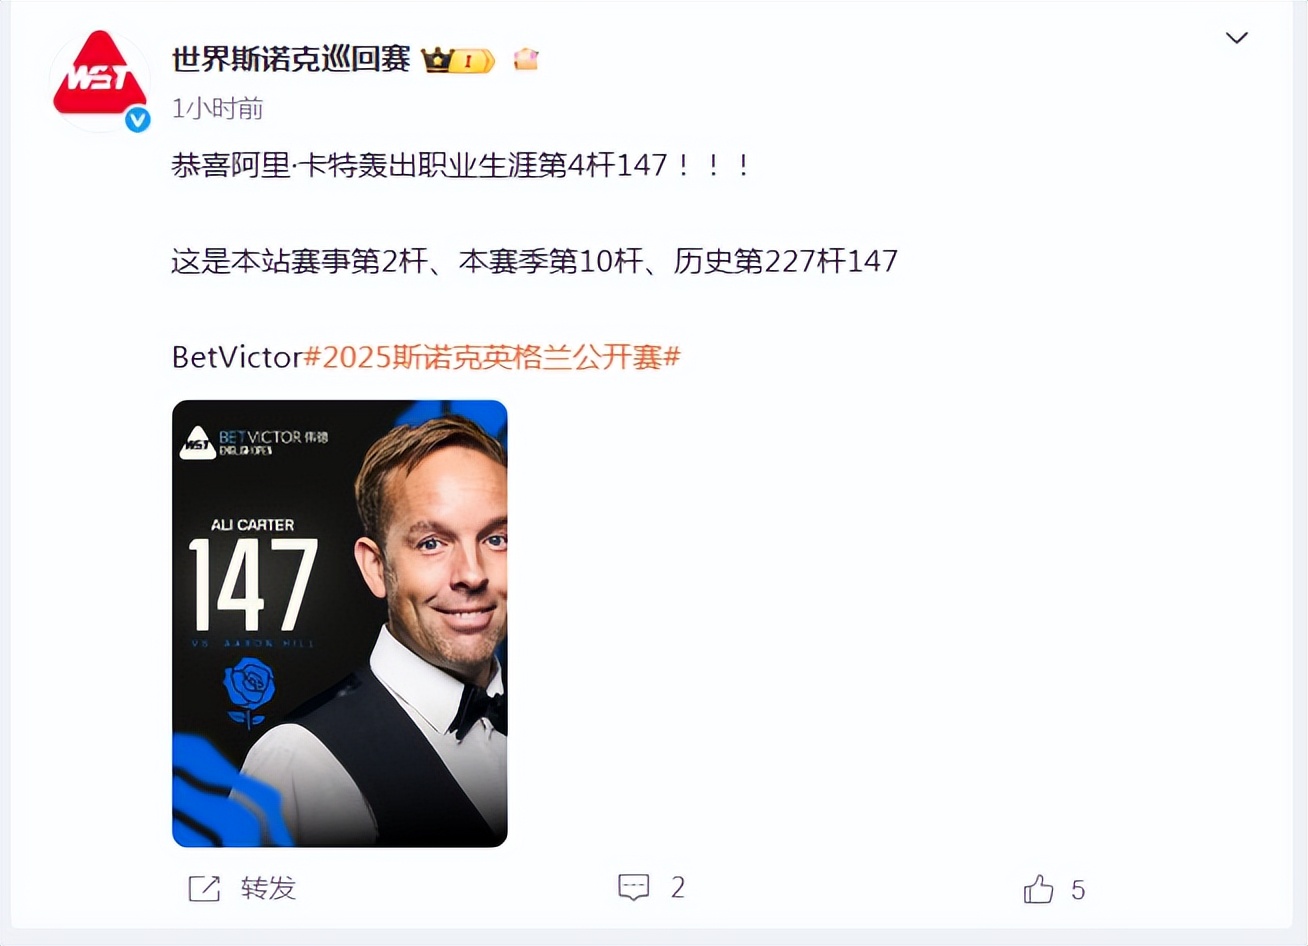Click the BetVictor text before the hashtag
1308x946 pixels.
[x=237, y=357]
